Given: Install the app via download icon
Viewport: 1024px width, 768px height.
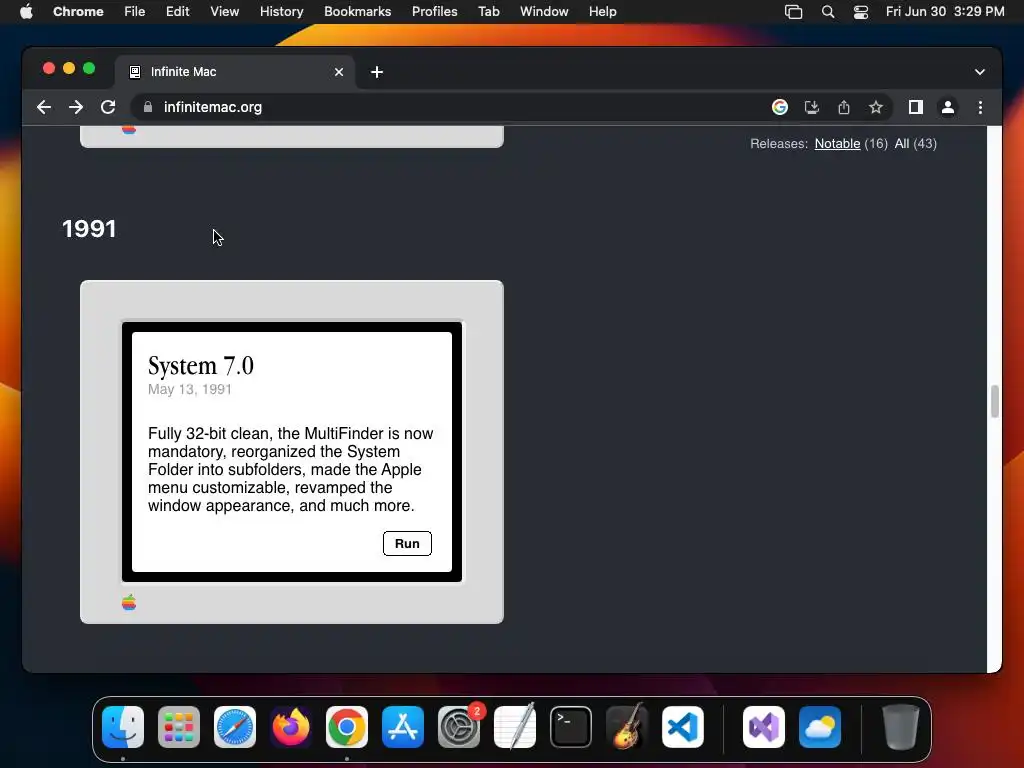Looking at the screenshot, I should (812, 107).
